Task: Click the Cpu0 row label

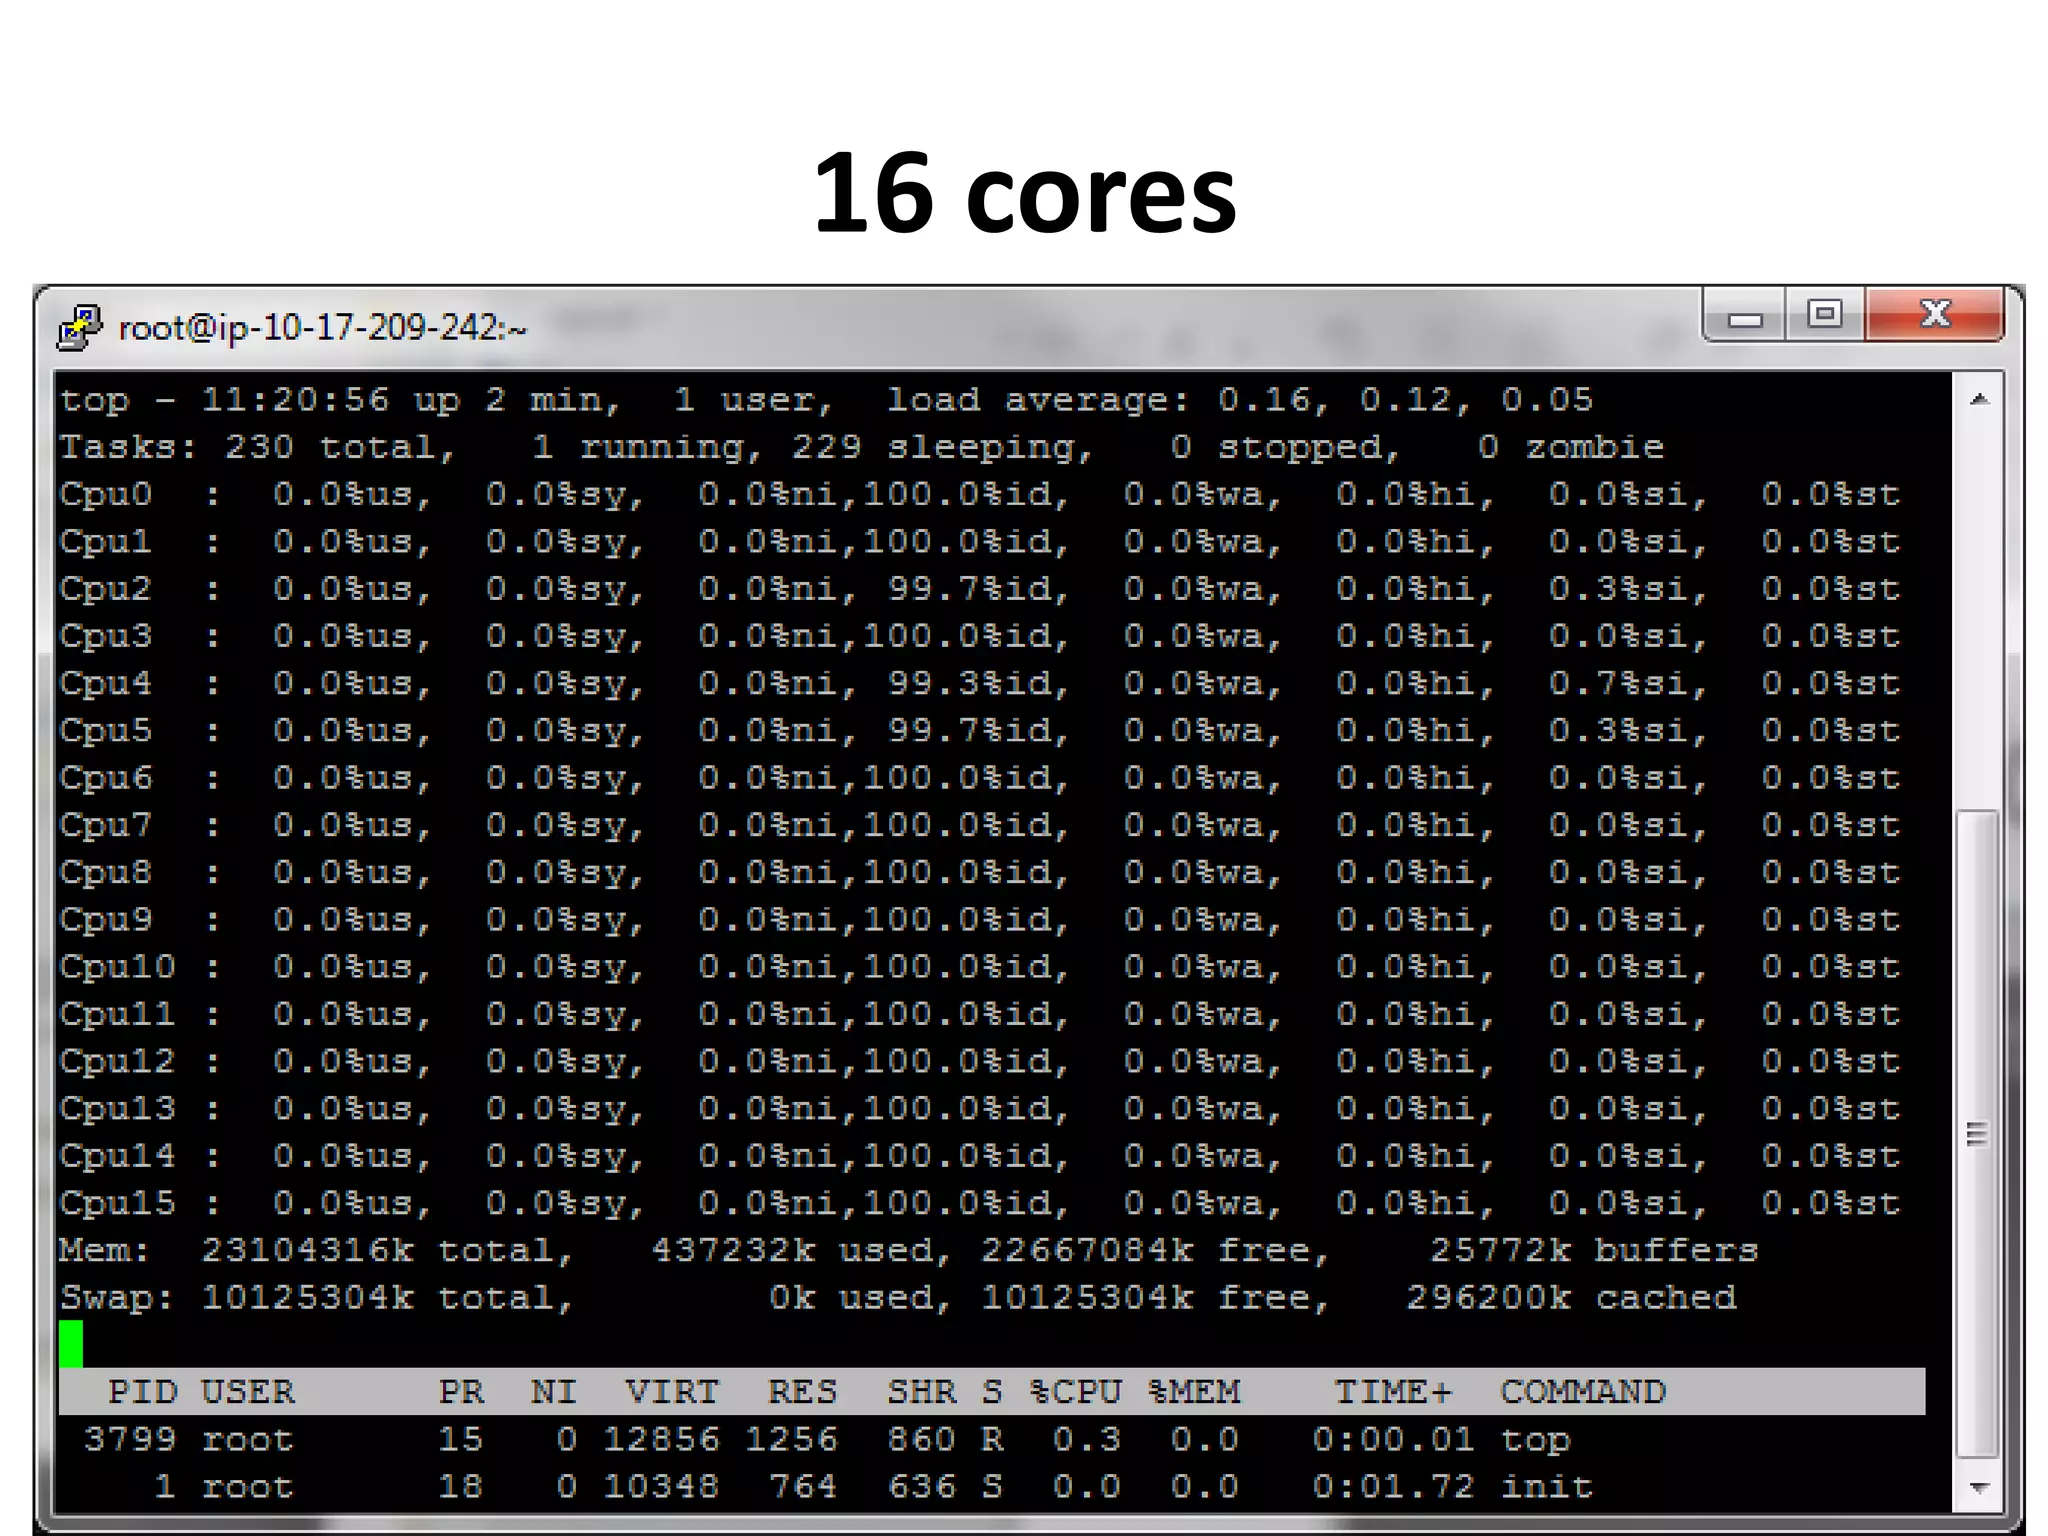Action: coord(105,495)
